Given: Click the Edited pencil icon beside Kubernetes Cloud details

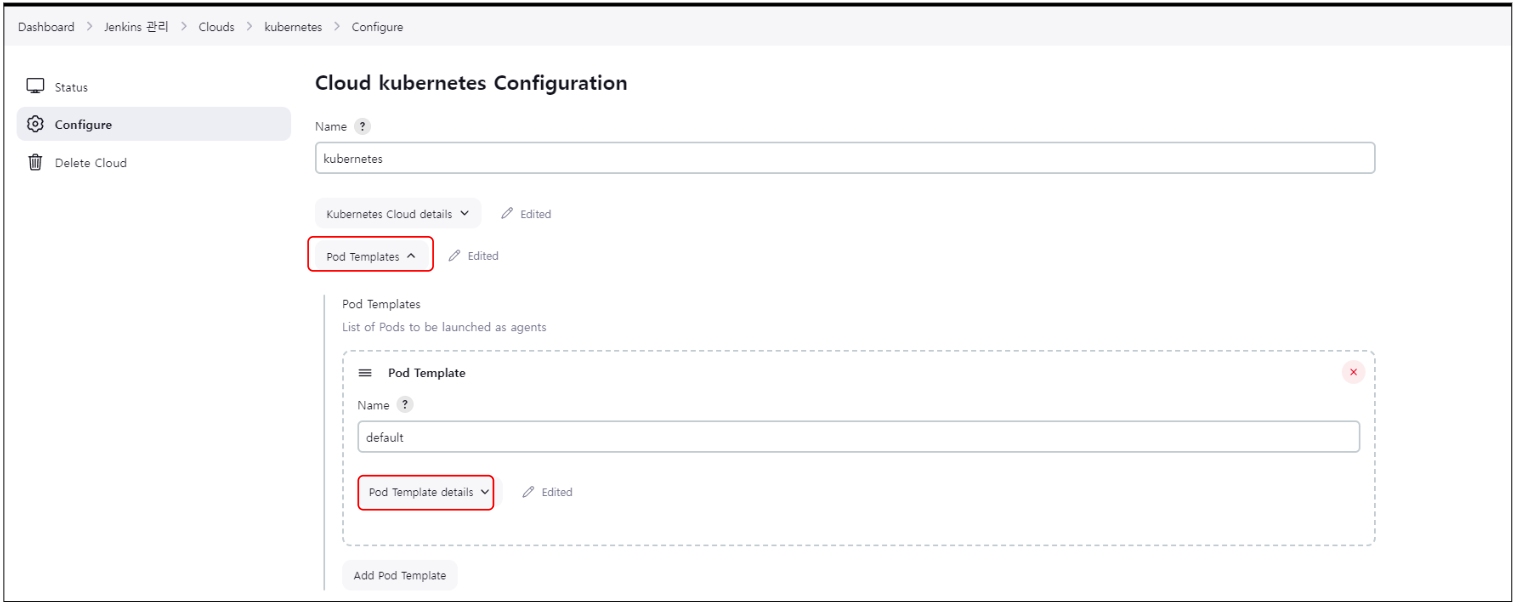Looking at the screenshot, I should pyautogui.click(x=507, y=213).
